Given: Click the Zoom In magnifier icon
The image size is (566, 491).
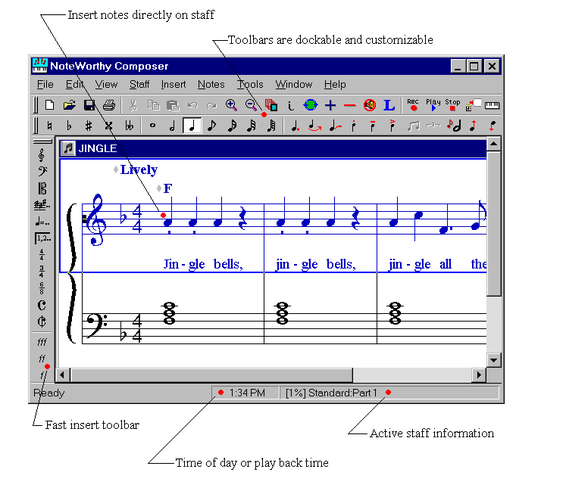Looking at the screenshot, I should pos(231,105).
